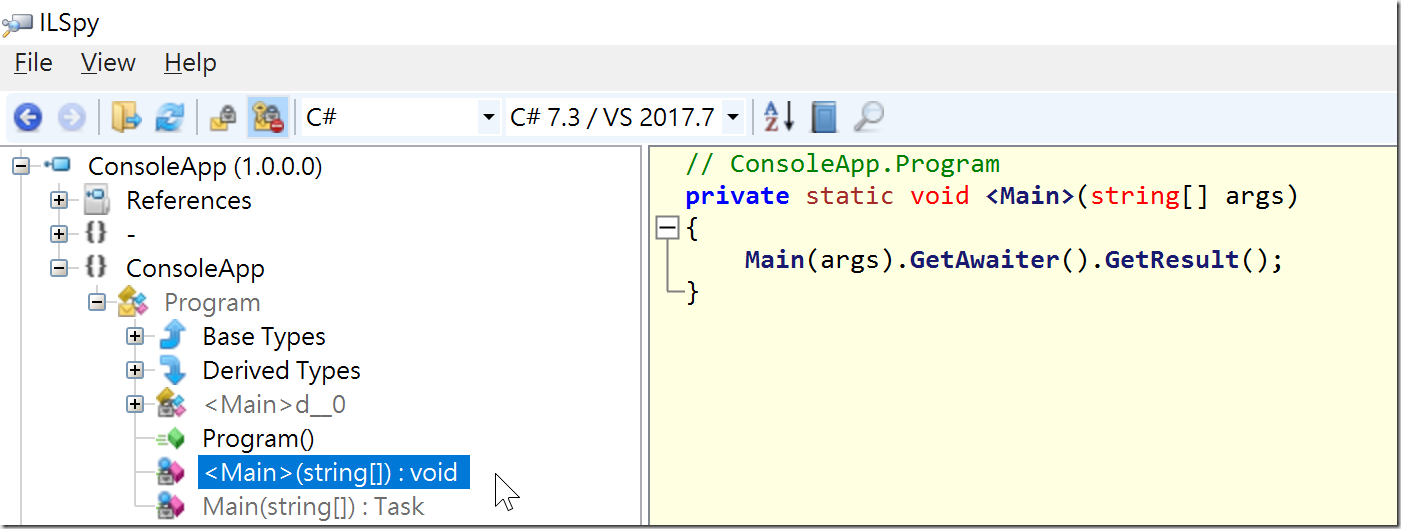The image size is (1401, 529).
Task: Click the braces icon of "-" namespace
Action: click(x=96, y=234)
